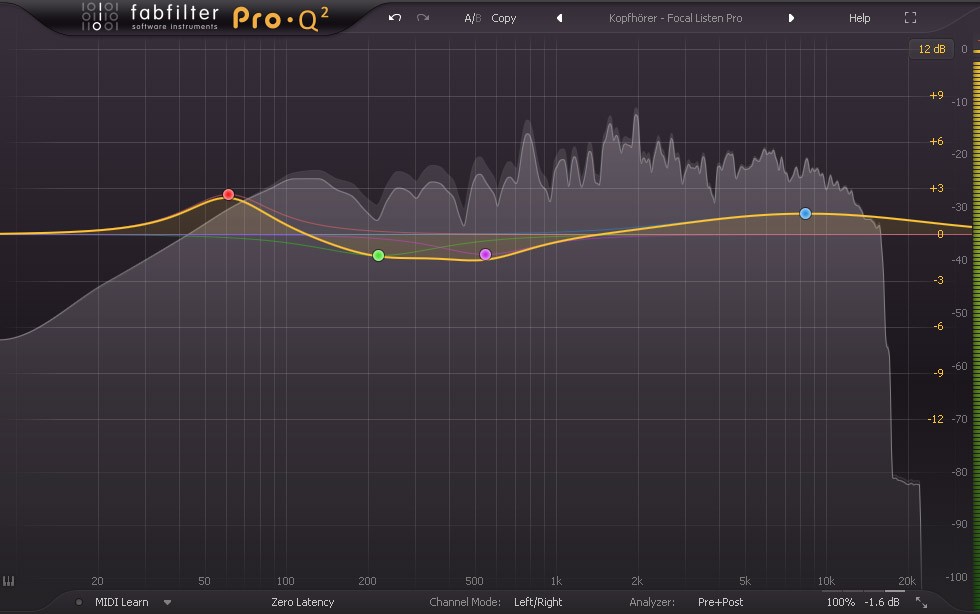
Task: Enter full screen mode icon
Action: (x=911, y=18)
